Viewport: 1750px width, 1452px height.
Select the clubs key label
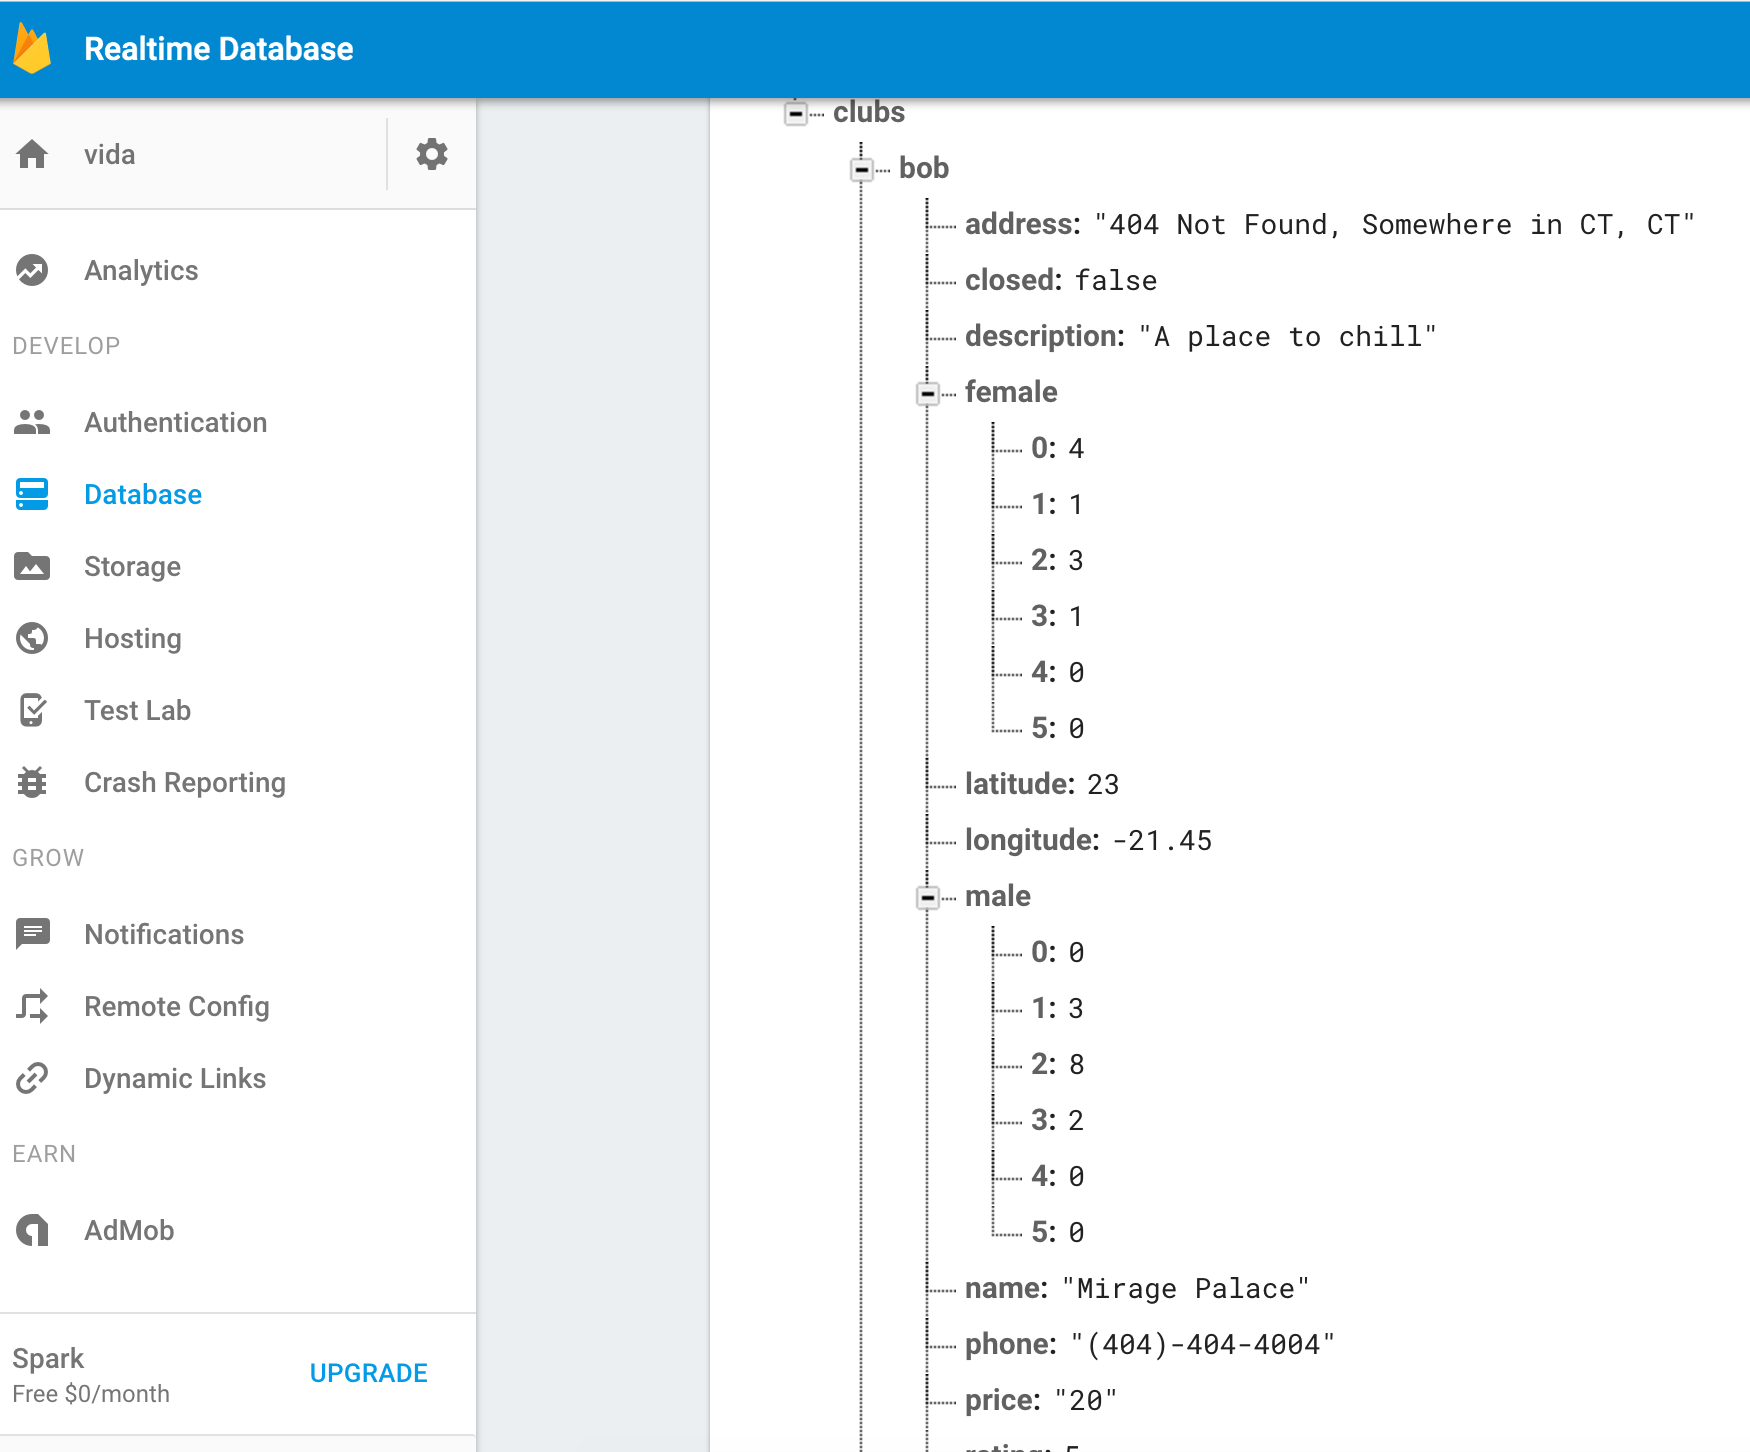click(x=869, y=112)
